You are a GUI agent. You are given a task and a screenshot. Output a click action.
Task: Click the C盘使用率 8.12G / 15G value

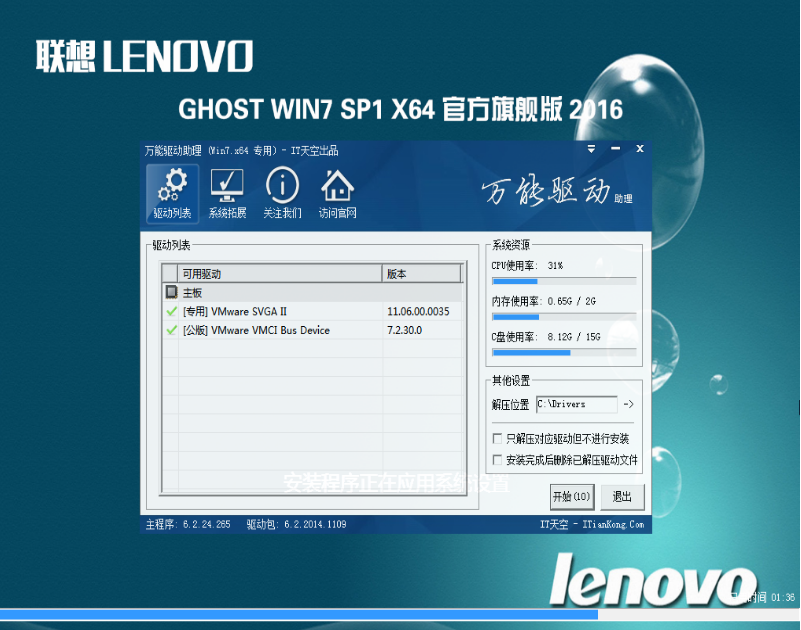pos(574,337)
